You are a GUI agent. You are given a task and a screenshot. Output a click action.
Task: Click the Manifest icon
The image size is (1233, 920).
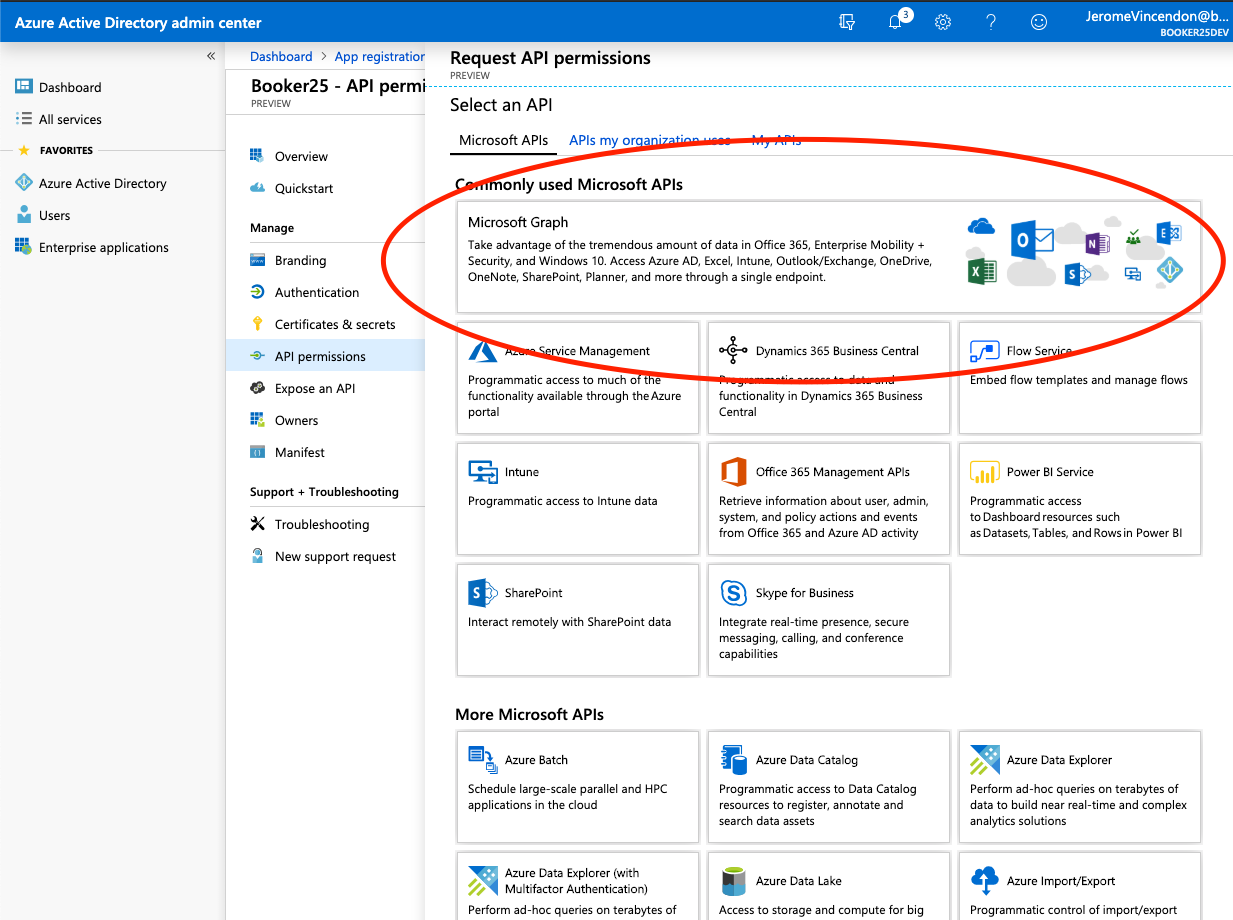click(x=258, y=452)
